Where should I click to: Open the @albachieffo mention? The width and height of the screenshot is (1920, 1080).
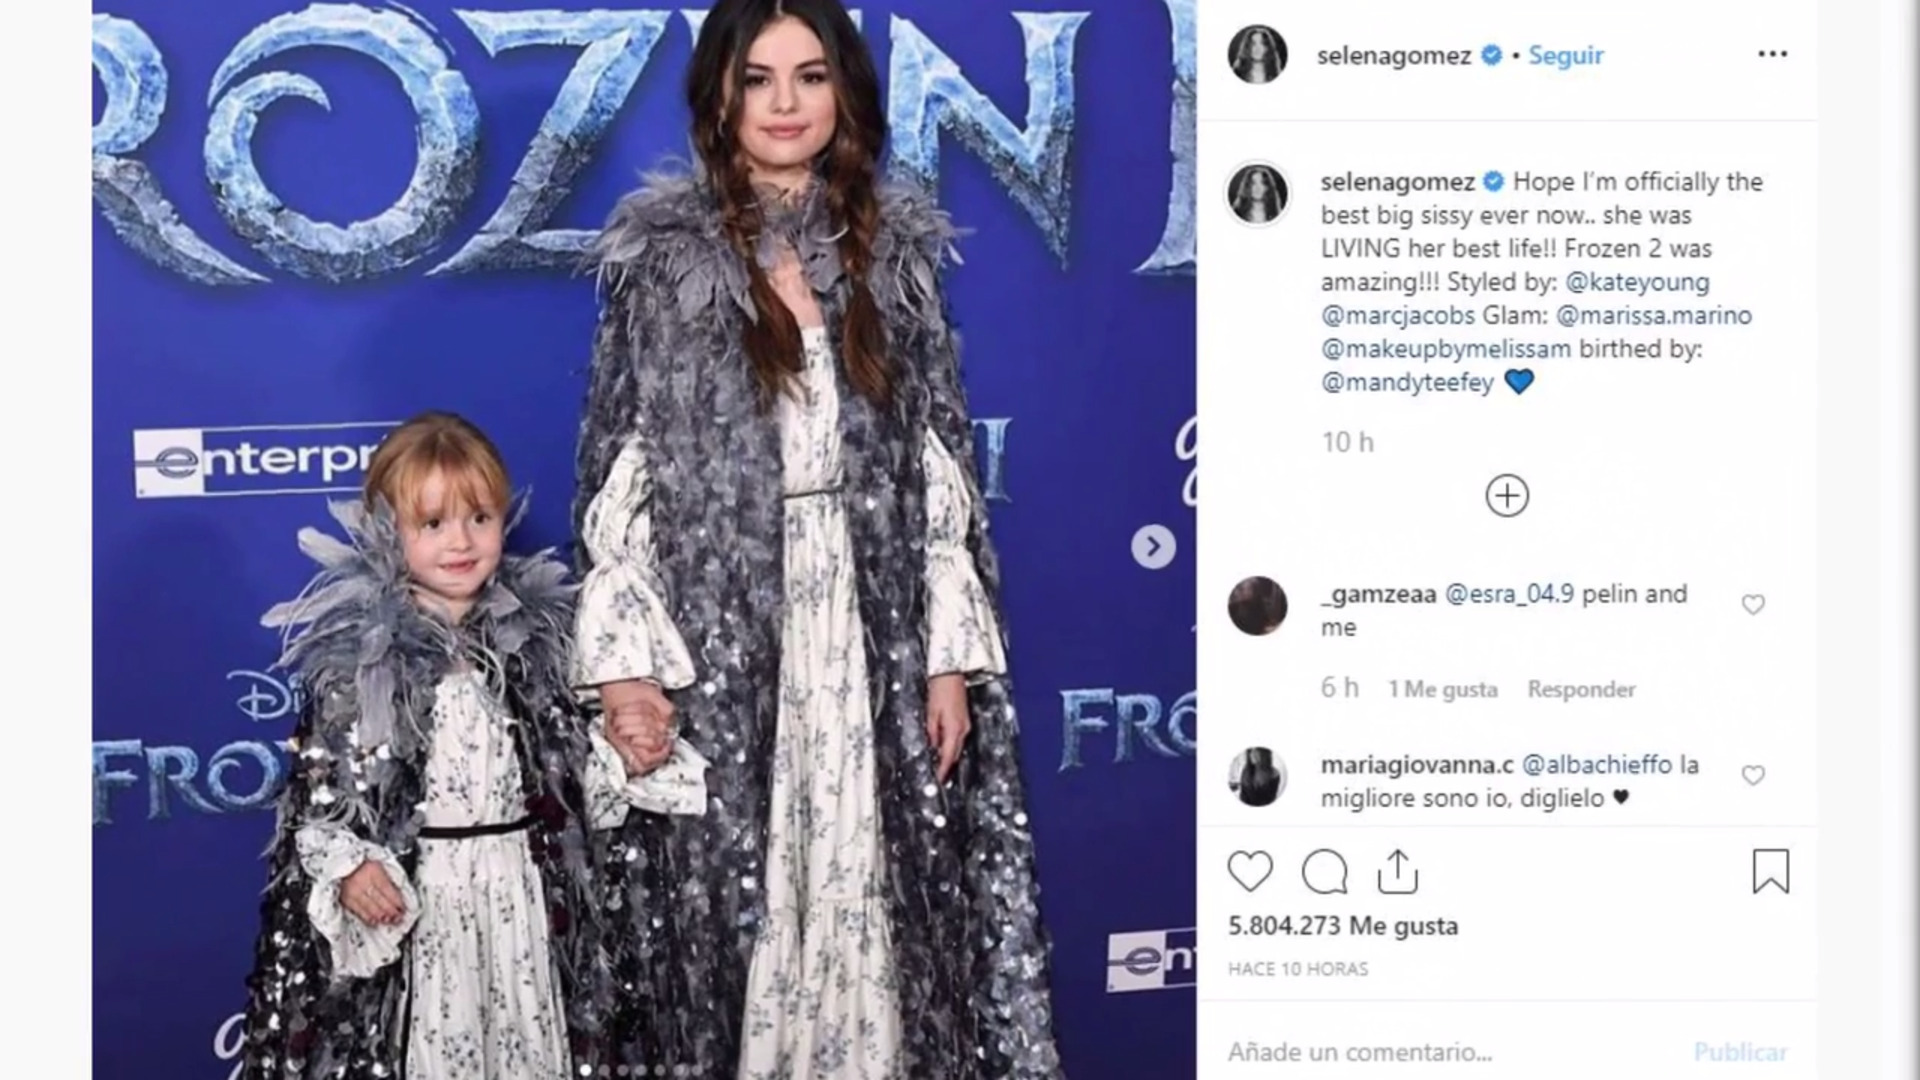(x=1596, y=765)
